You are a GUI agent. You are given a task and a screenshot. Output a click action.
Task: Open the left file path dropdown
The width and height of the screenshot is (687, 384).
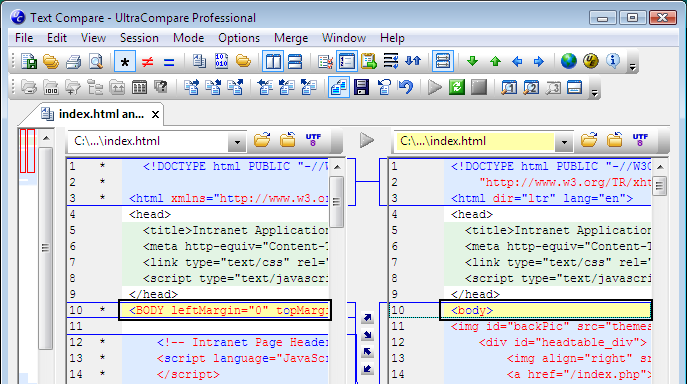point(237,142)
